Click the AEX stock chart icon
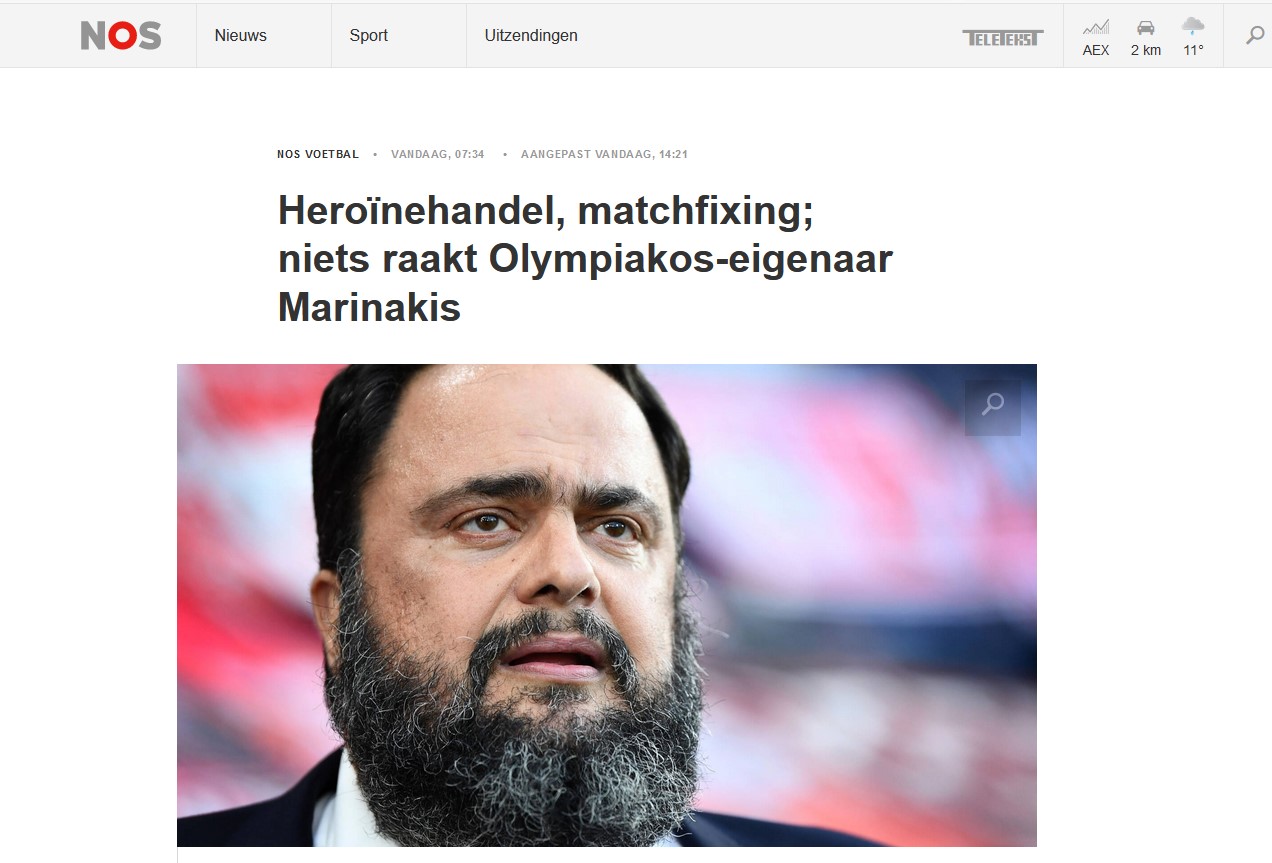This screenshot has width=1272, height=863. (1096, 27)
